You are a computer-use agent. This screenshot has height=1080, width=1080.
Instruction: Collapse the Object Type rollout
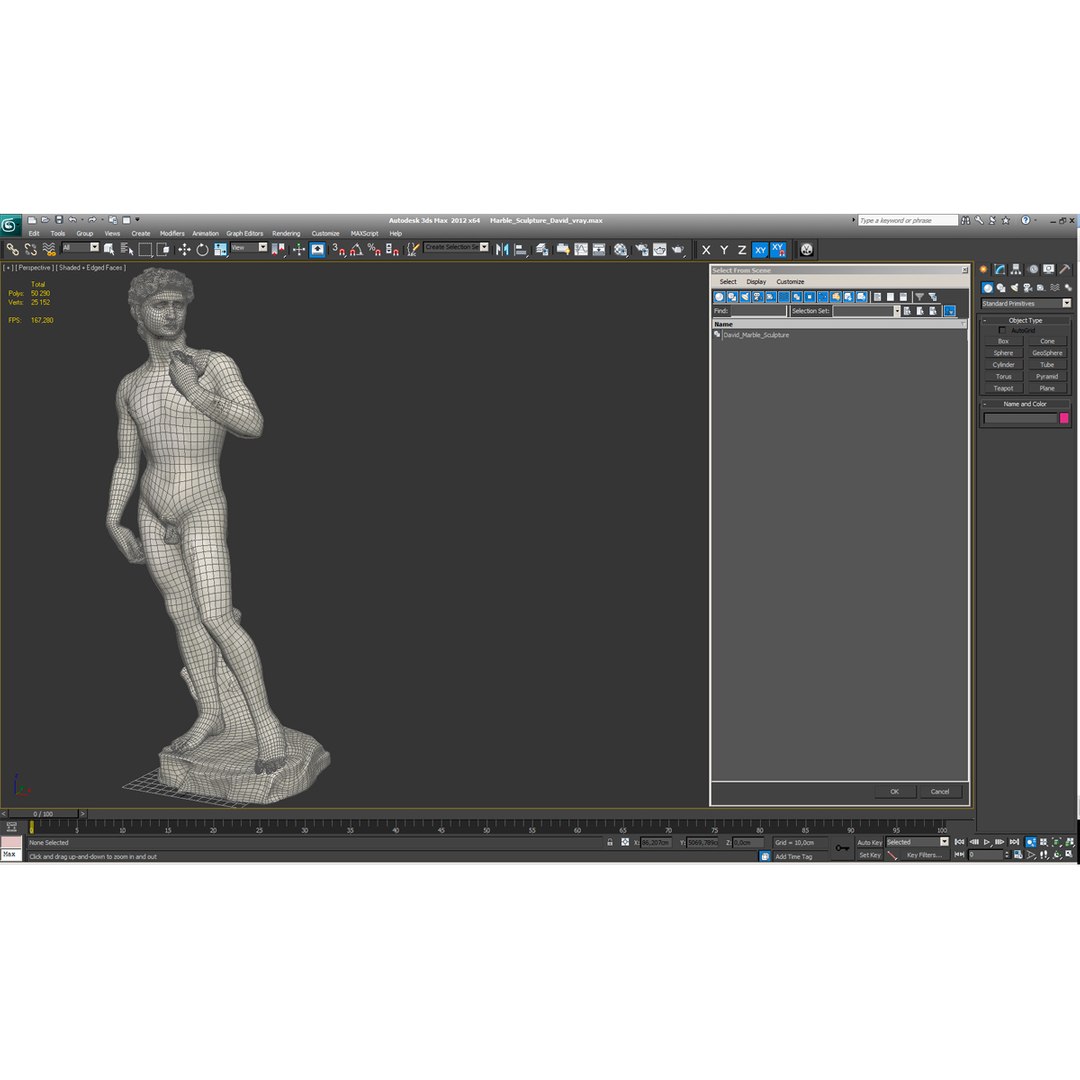click(1025, 320)
